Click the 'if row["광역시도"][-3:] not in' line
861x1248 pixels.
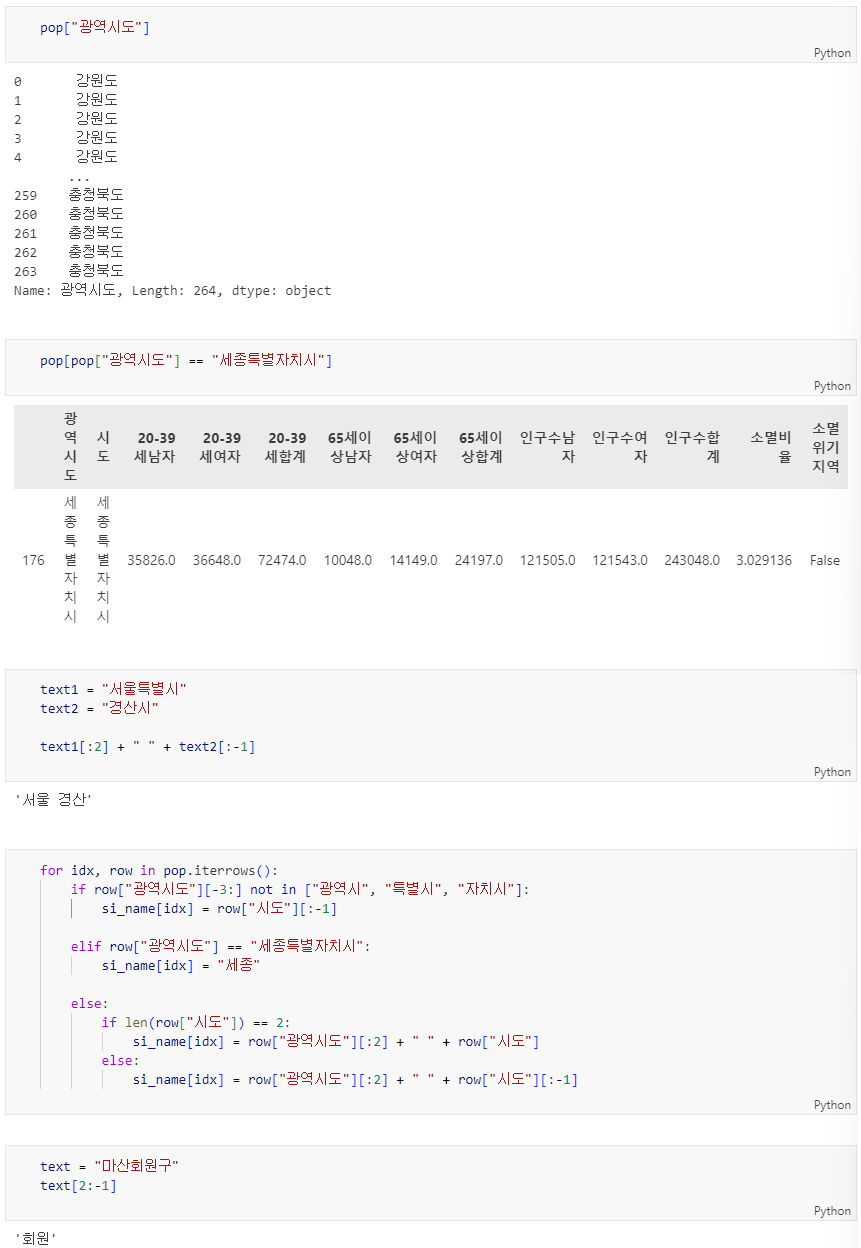[300, 889]
